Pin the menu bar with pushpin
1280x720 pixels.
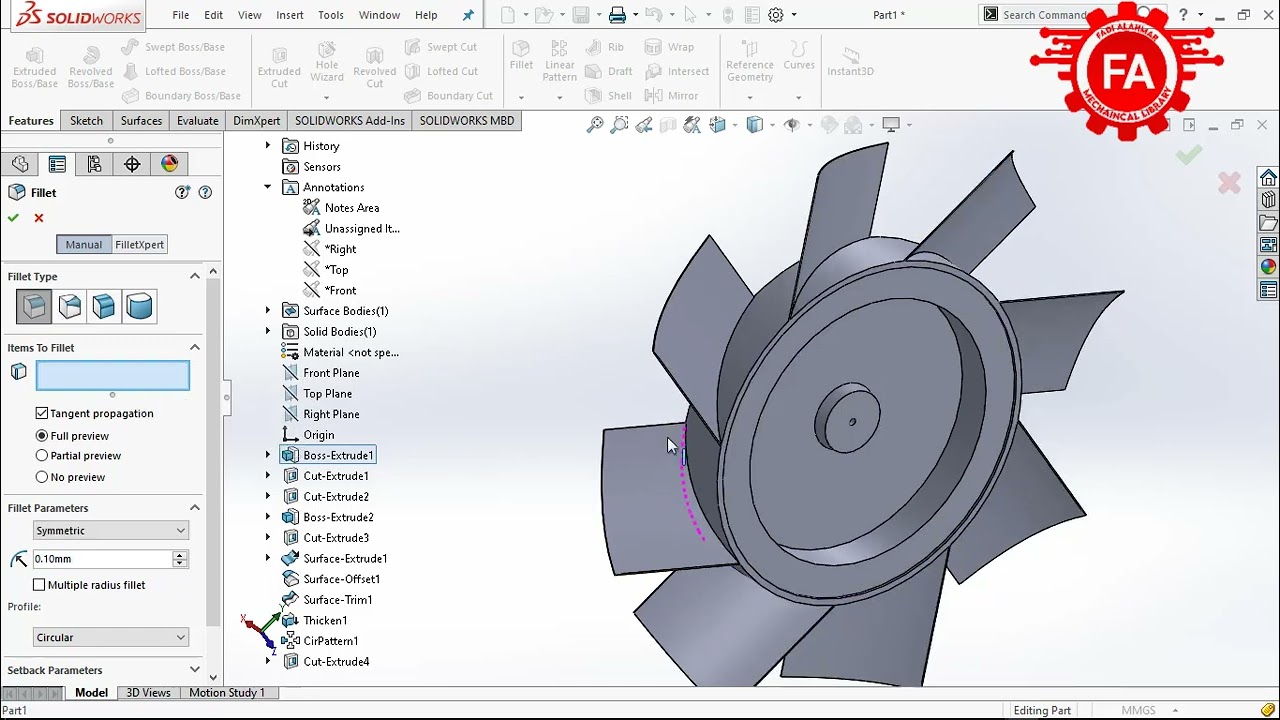click(x=468, y=15)
